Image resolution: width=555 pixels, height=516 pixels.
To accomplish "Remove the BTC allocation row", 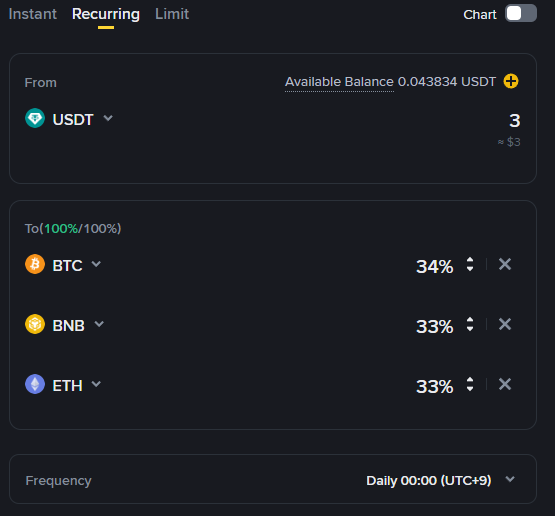I will [505, 264].
